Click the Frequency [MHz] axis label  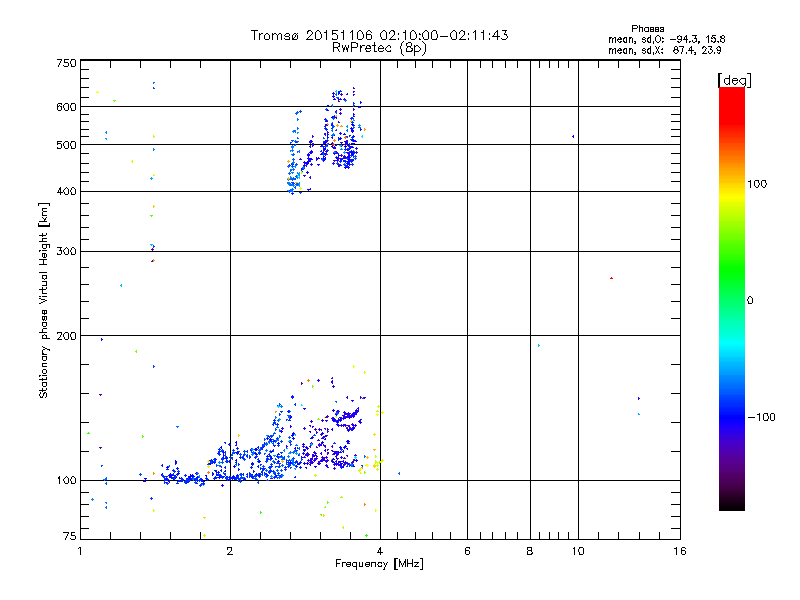[379, 565]
